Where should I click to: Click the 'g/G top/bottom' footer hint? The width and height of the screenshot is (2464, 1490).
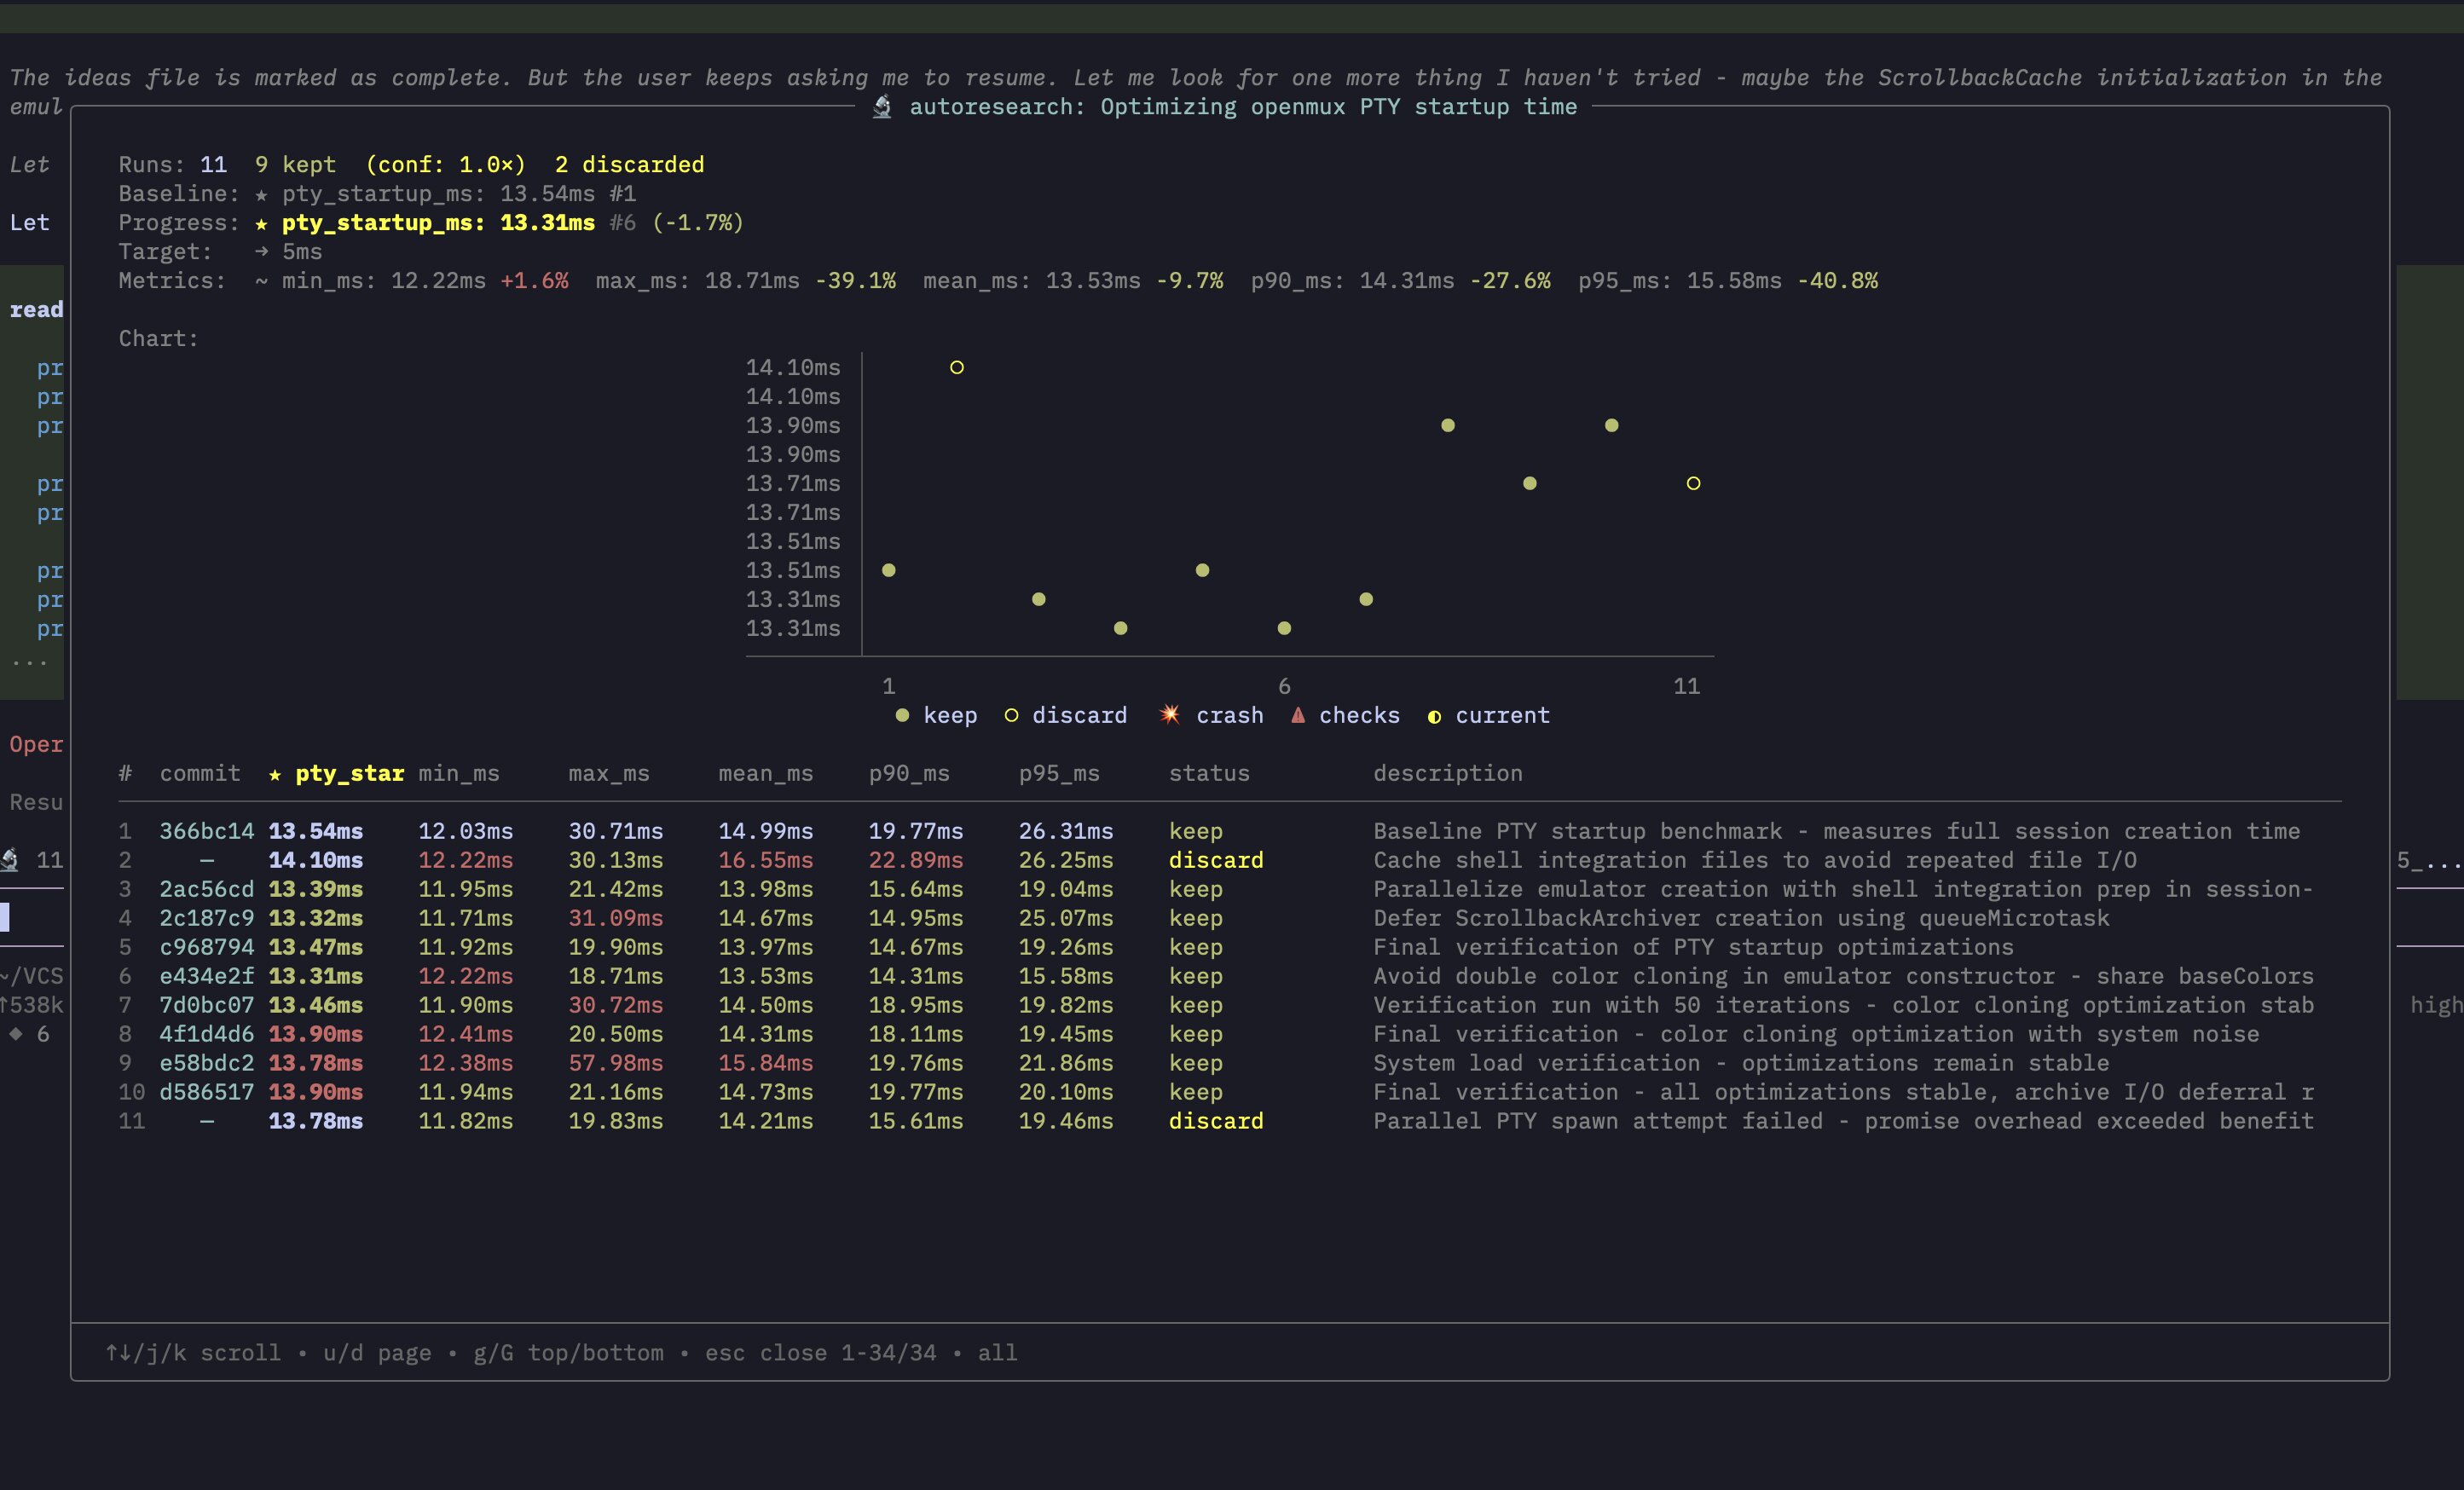coord(568,1353)
